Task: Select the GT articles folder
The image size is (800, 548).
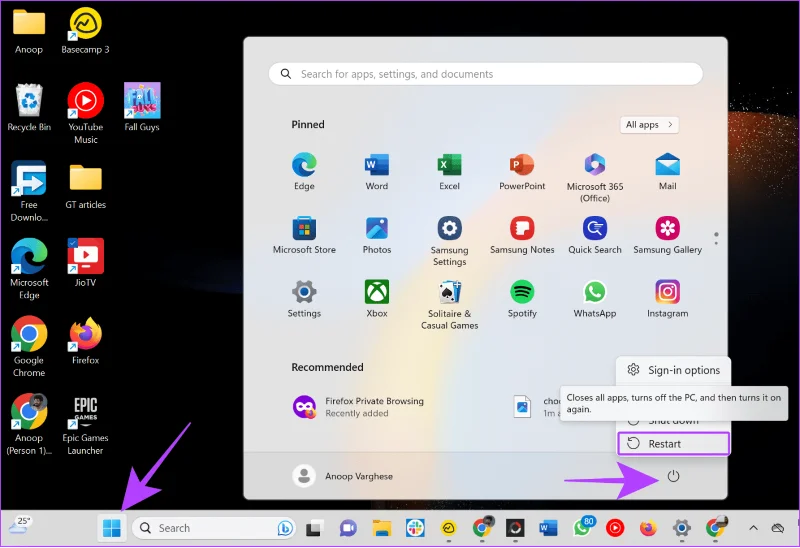Action: pos(85,186)
